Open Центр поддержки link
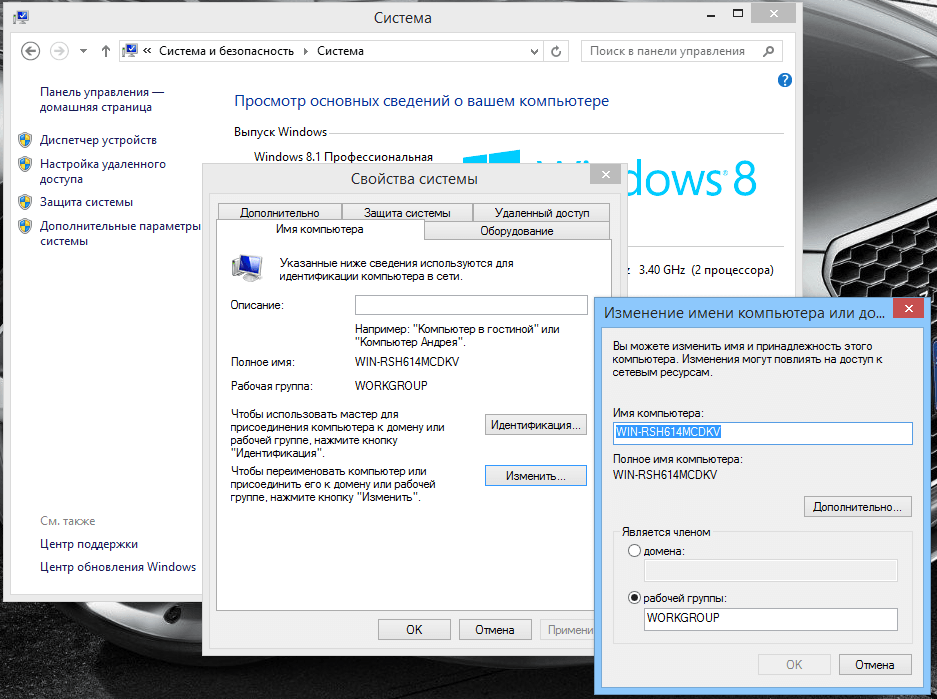The width and height of the screenshot is (937, 699). coord(88,544)
